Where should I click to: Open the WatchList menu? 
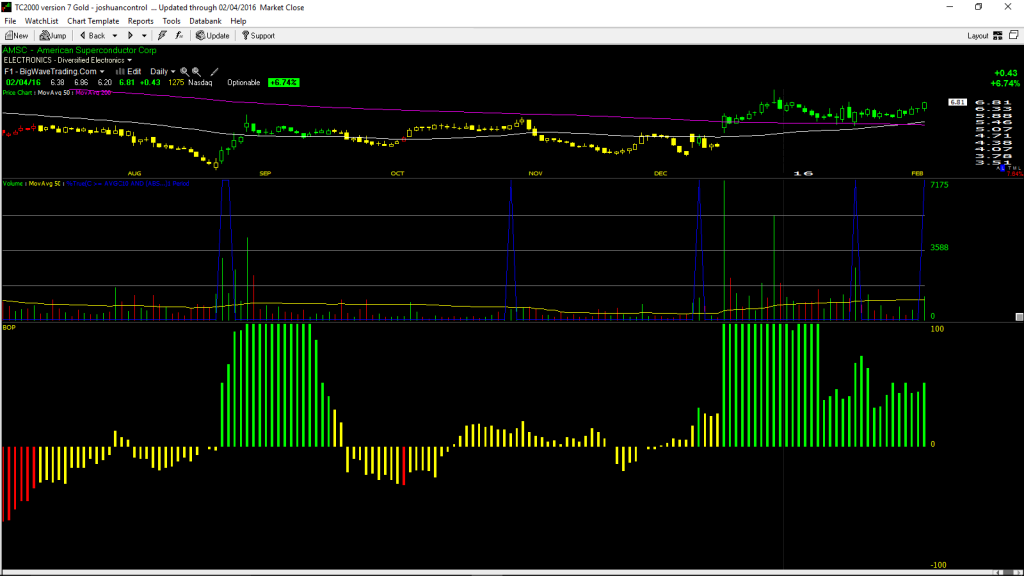click(x=41, y=21)
